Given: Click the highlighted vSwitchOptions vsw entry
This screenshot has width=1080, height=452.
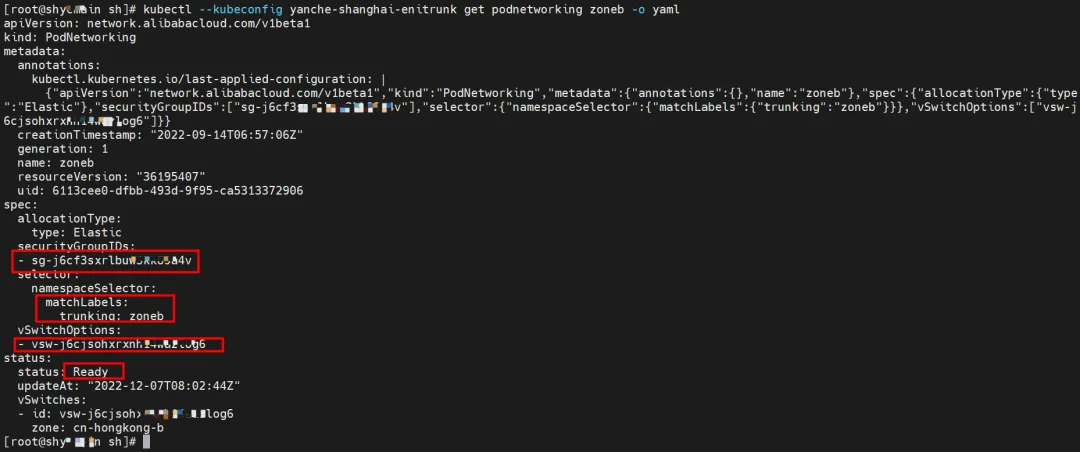Looking at the screenshot, I should (118, 344).
